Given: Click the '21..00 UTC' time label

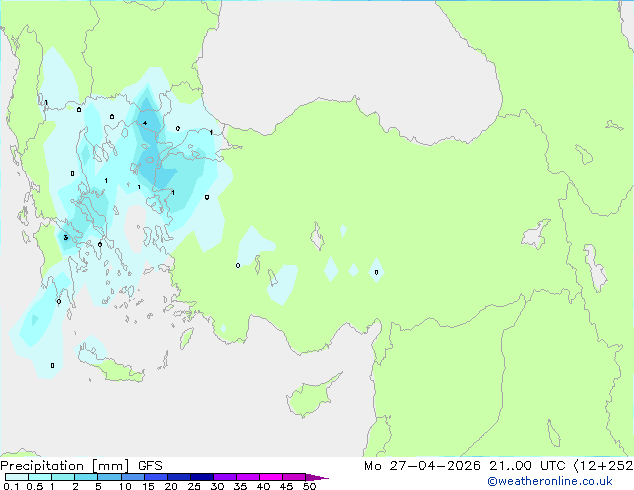Looking at the screenshot, I should pyautogui.click(x=527, y=466).
